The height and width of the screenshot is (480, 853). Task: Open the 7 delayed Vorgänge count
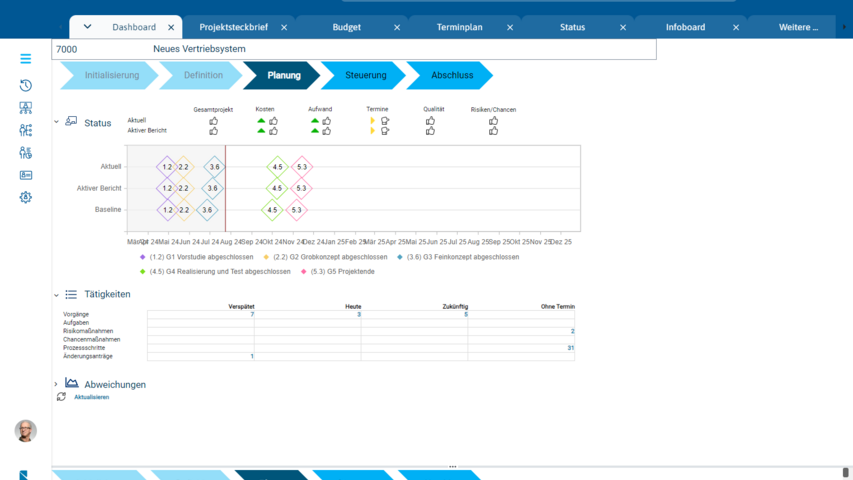[x=251, y=314]
